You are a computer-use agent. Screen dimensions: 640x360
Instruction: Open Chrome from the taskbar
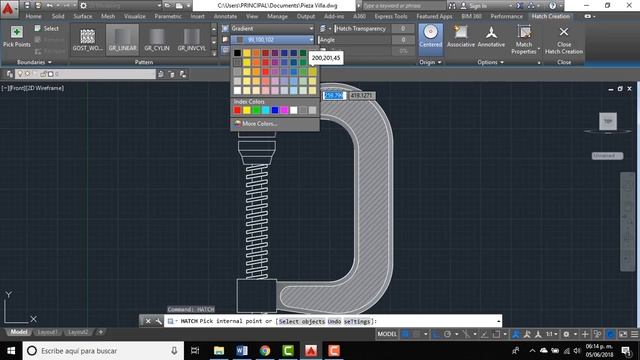[x=265, y=351]
